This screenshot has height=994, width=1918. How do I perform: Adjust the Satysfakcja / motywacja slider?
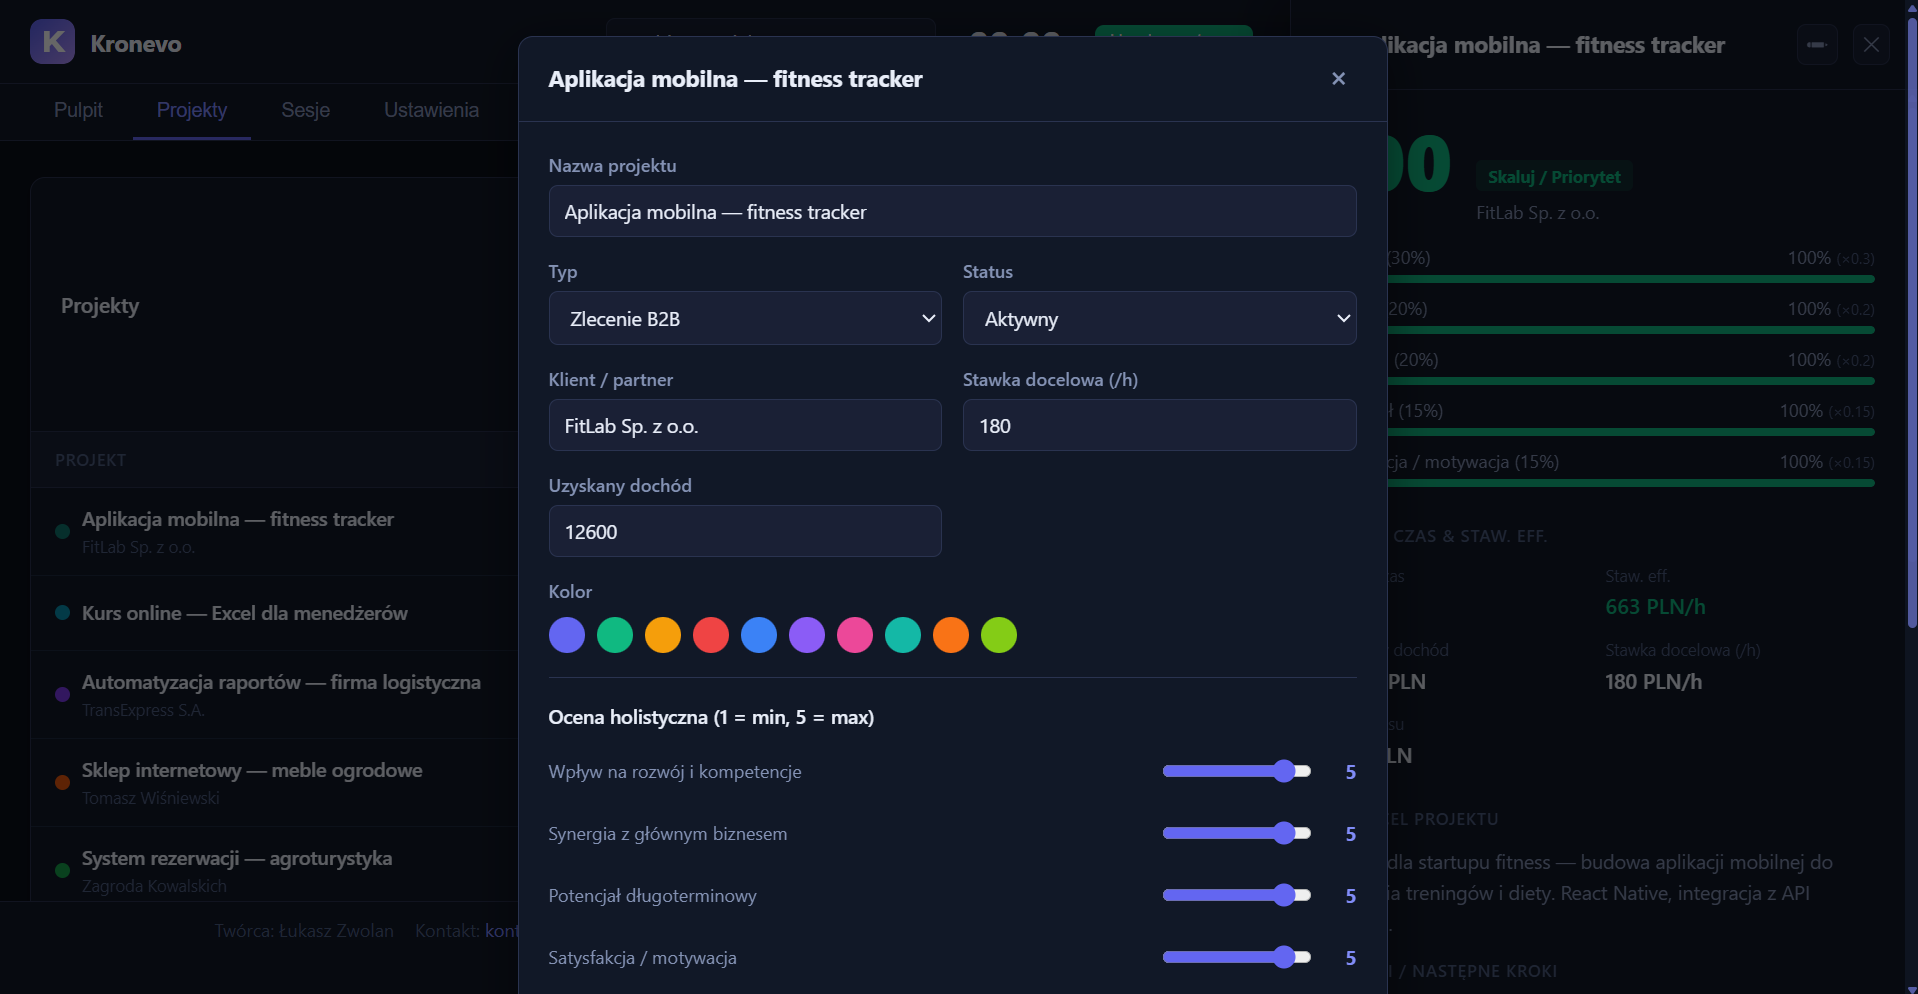(x=1237, y=957)
